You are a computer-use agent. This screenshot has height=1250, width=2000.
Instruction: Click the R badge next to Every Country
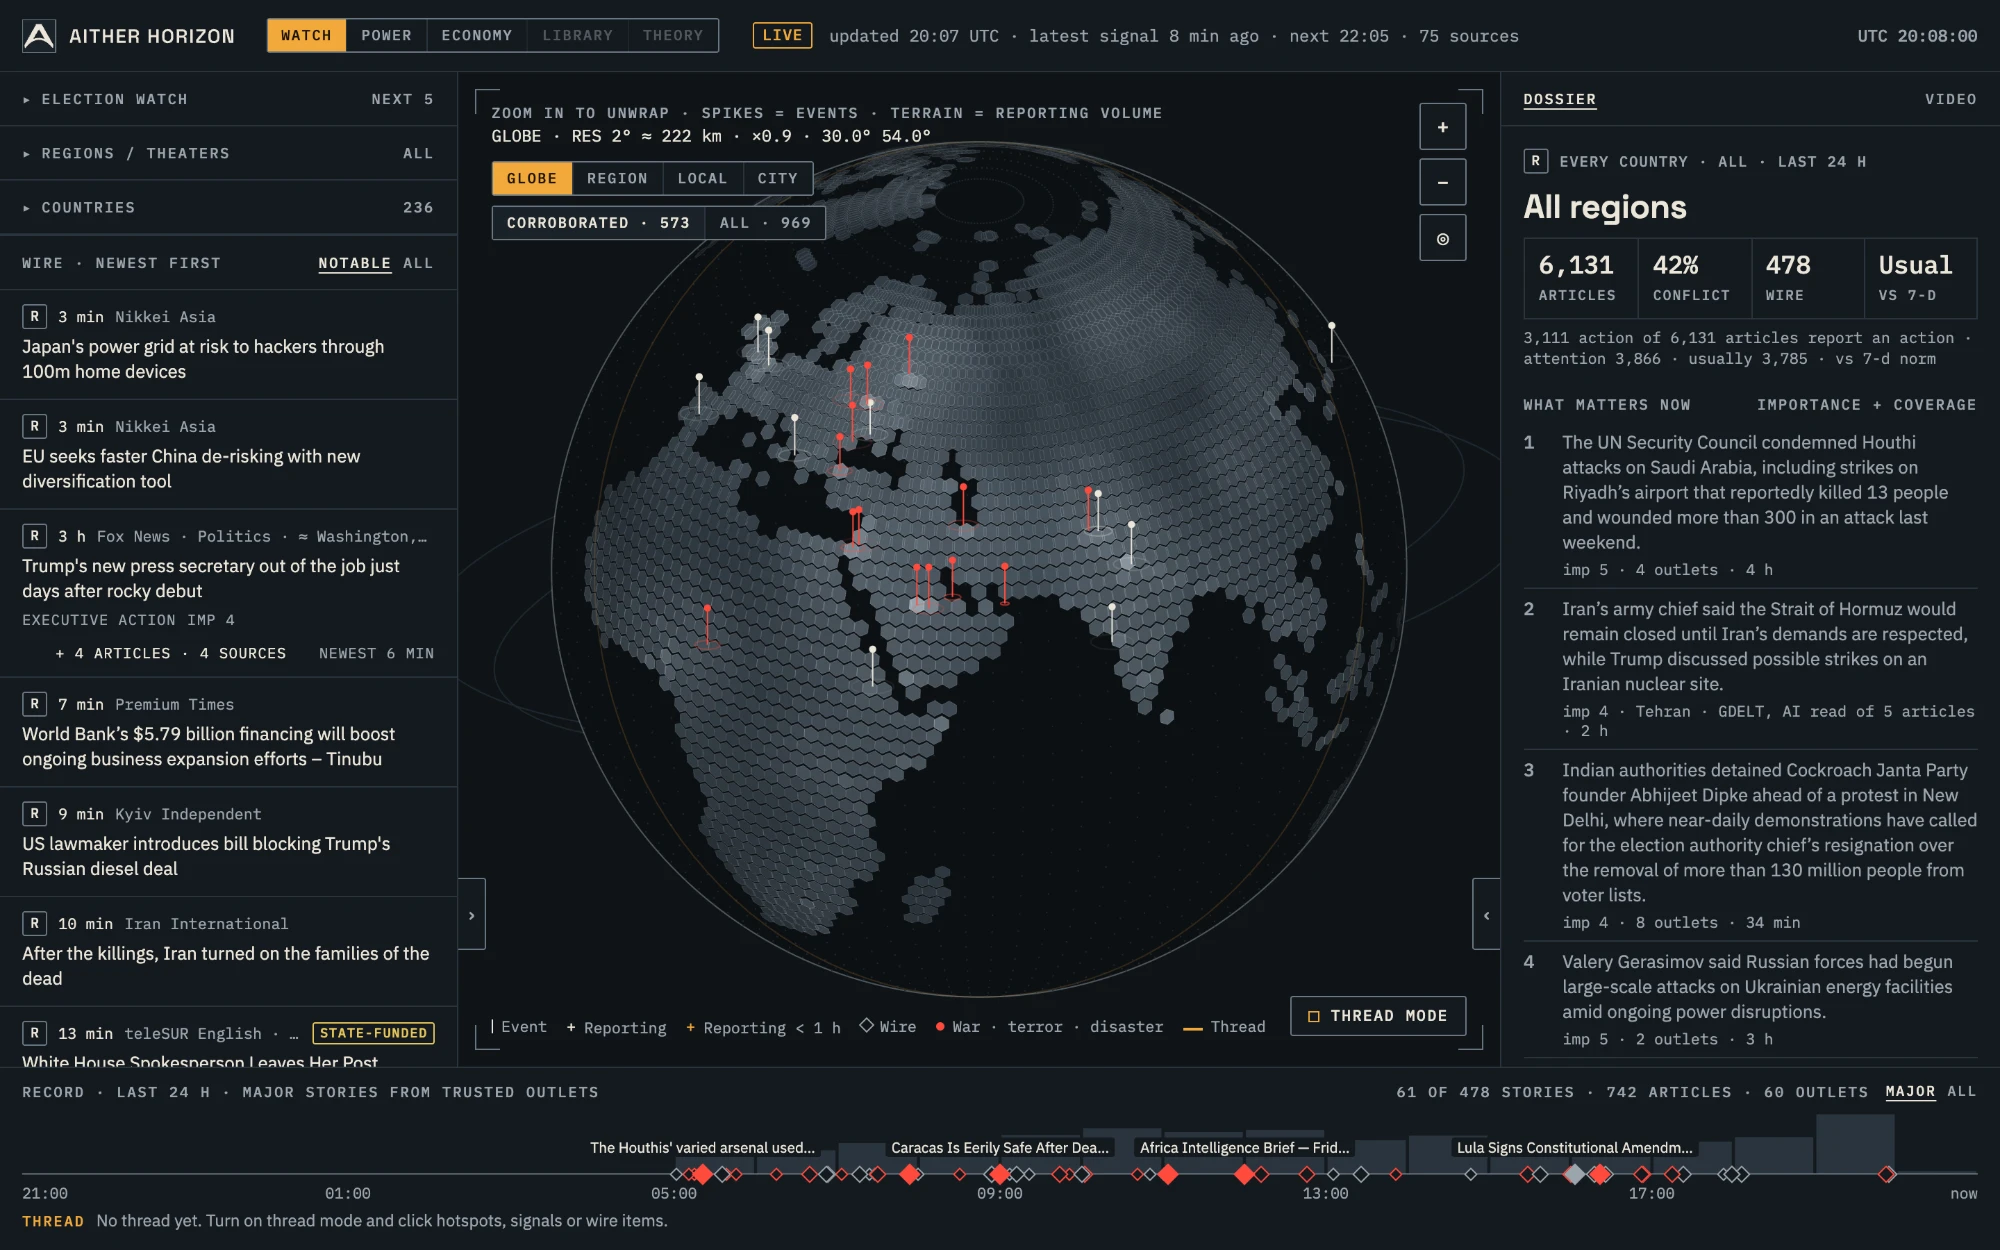1535,161
